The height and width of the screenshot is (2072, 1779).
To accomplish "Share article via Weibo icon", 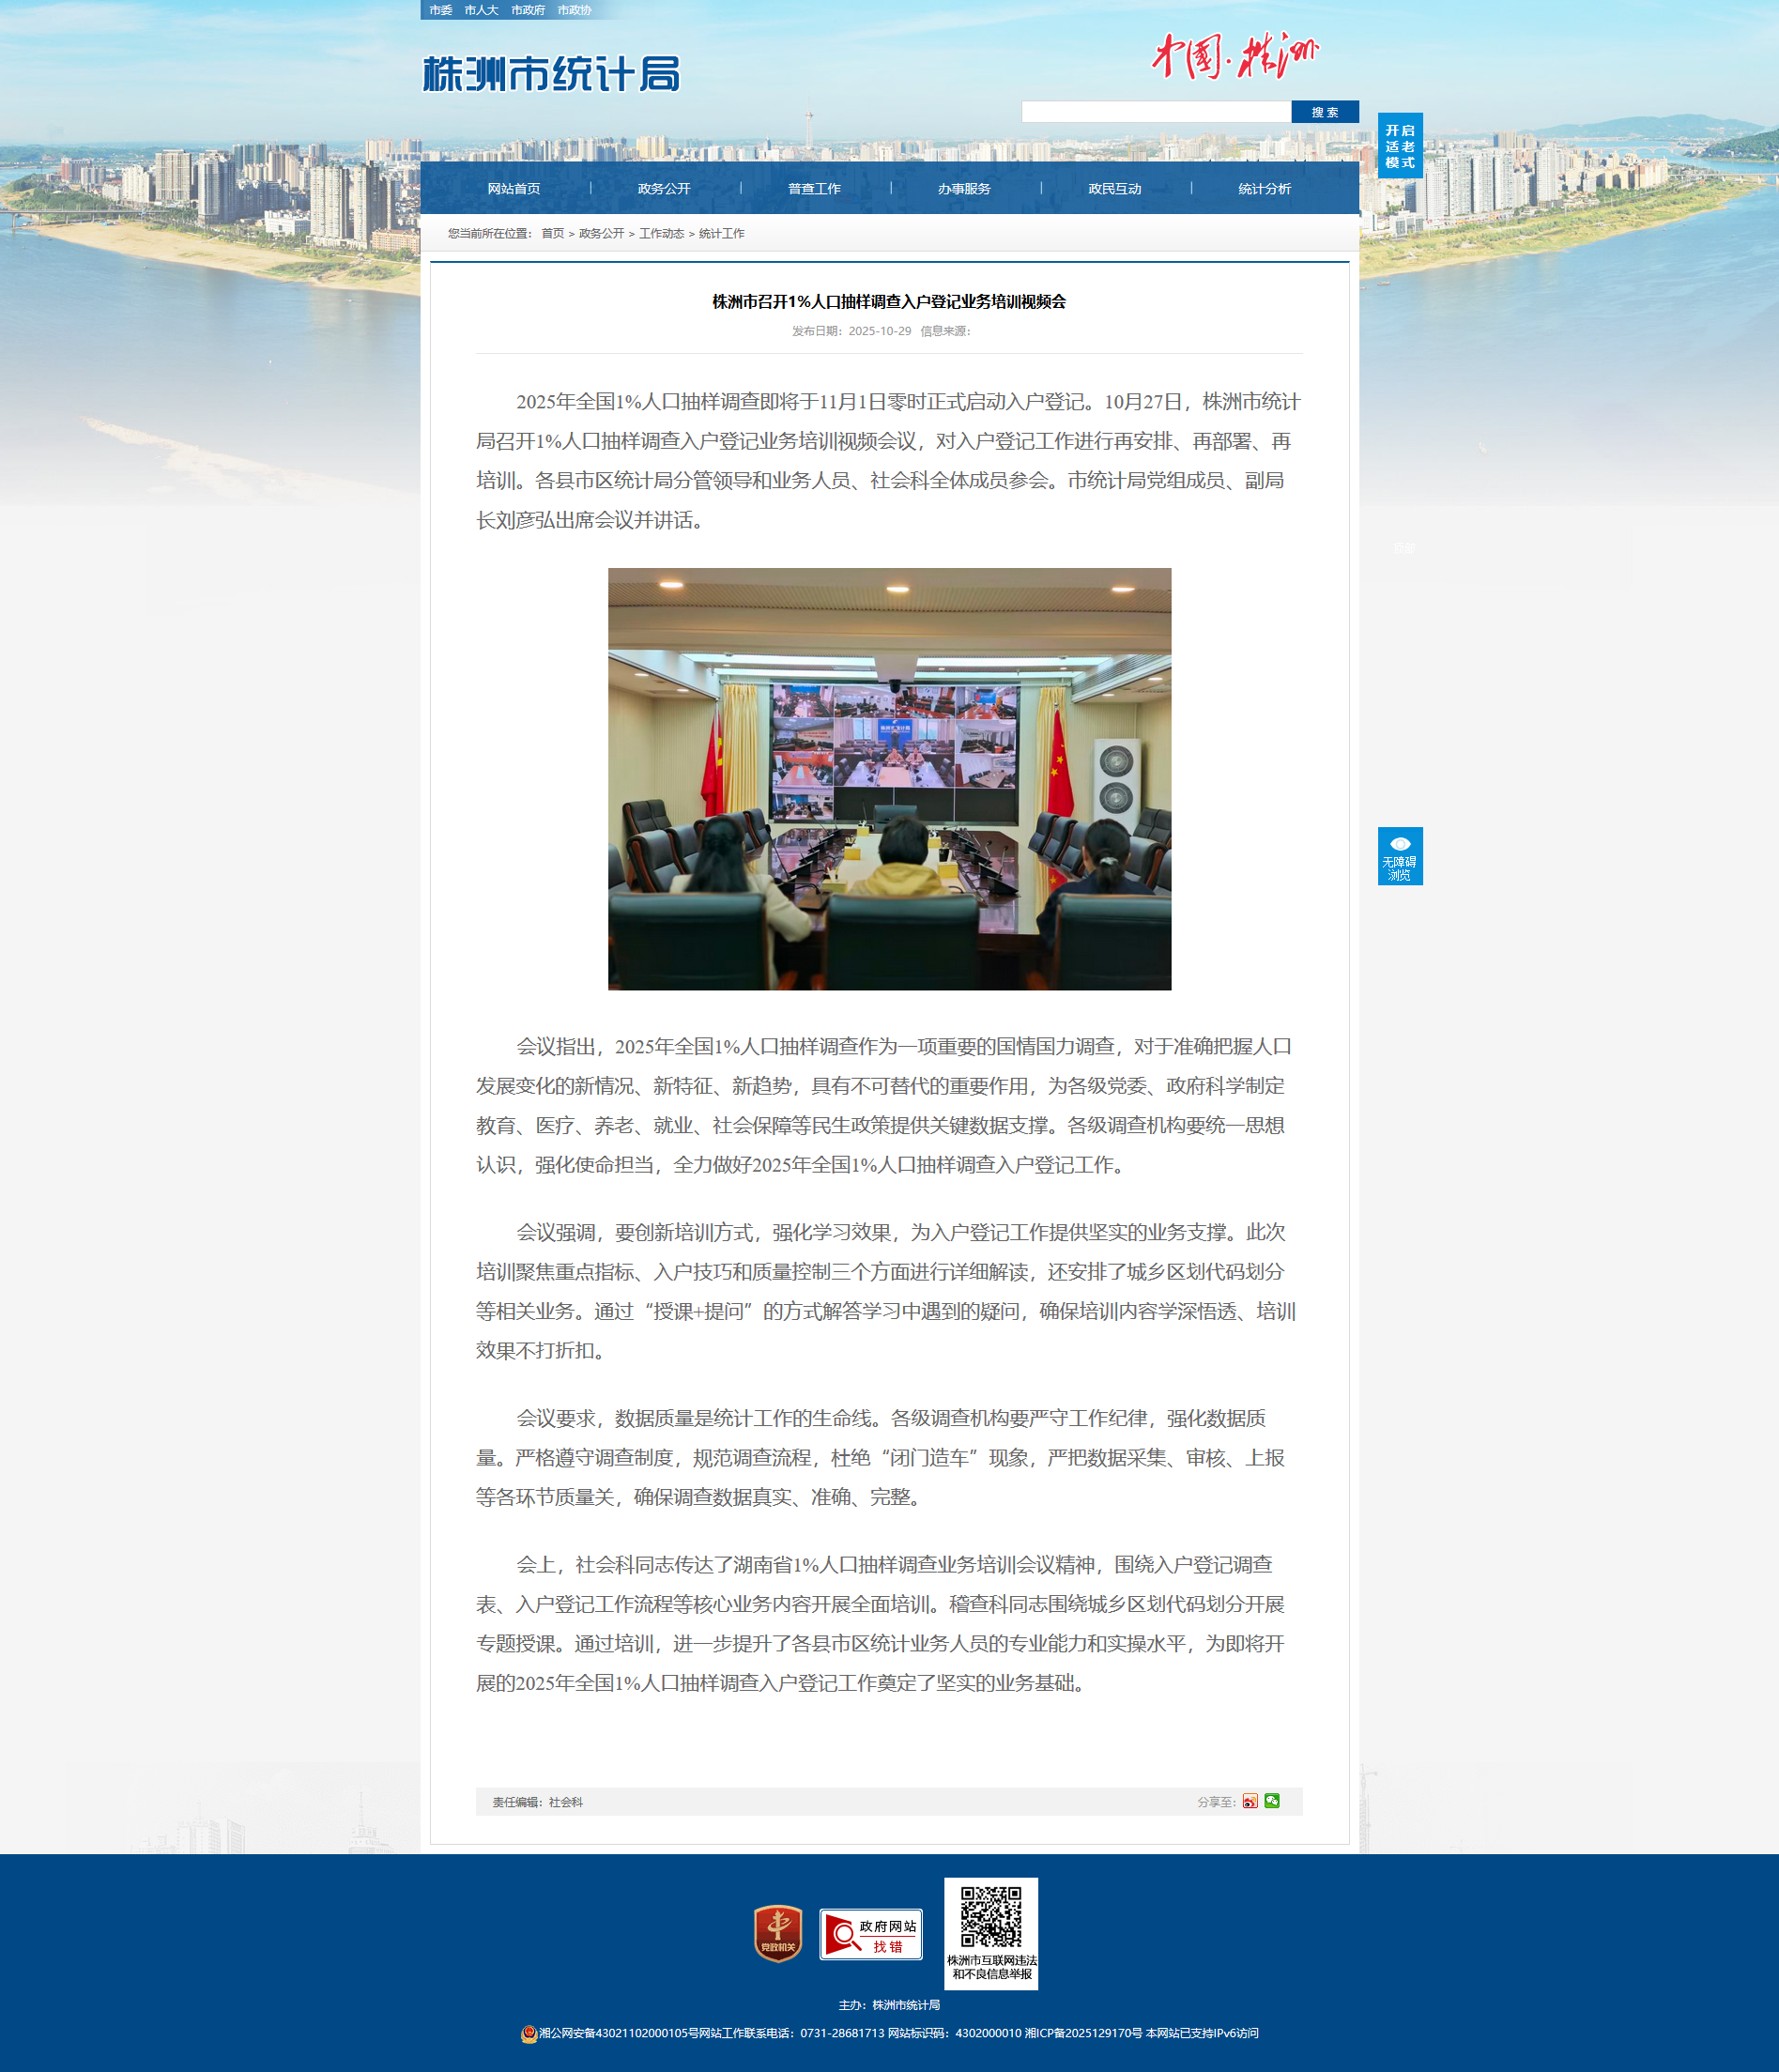I will 1249,1802.
